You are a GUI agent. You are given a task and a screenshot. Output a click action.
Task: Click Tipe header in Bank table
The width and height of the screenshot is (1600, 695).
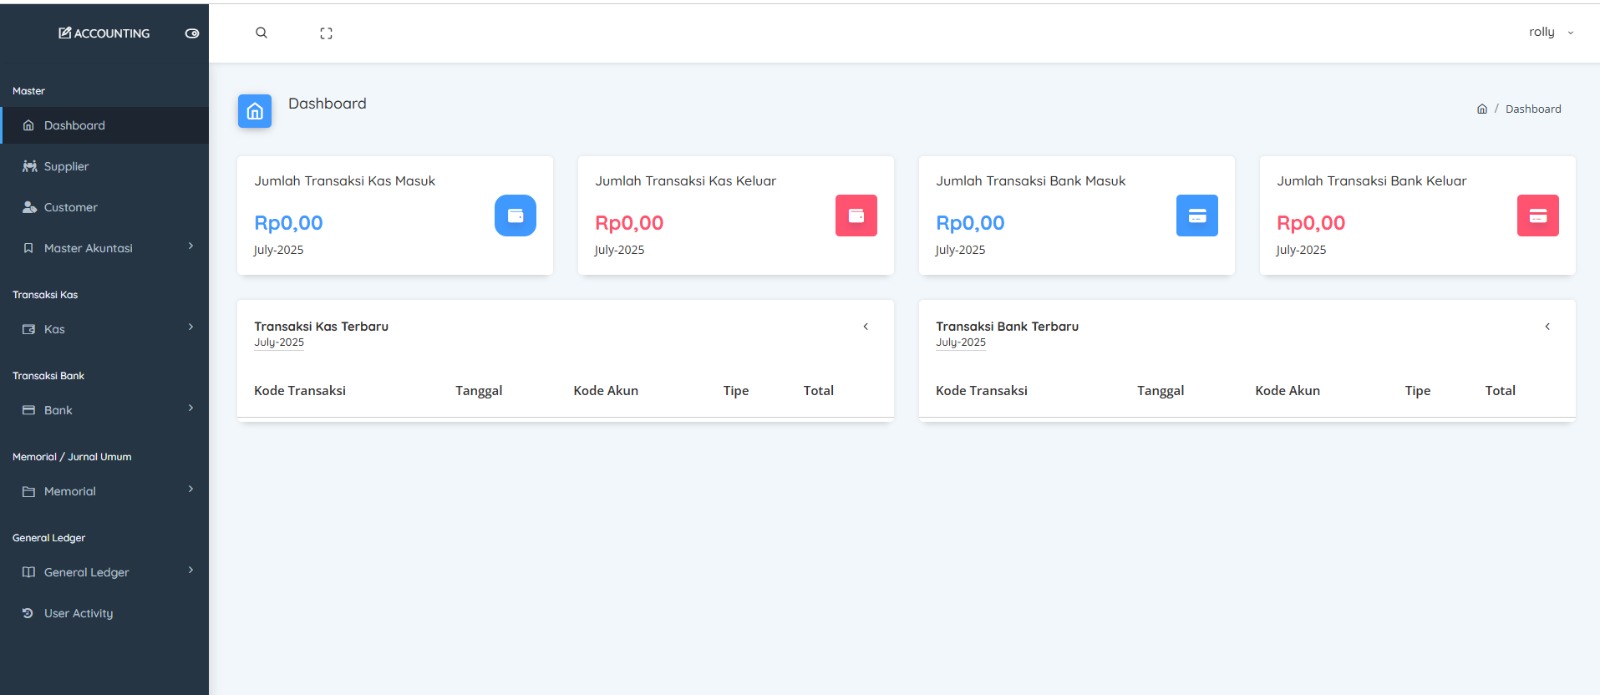click(1418, 390)
